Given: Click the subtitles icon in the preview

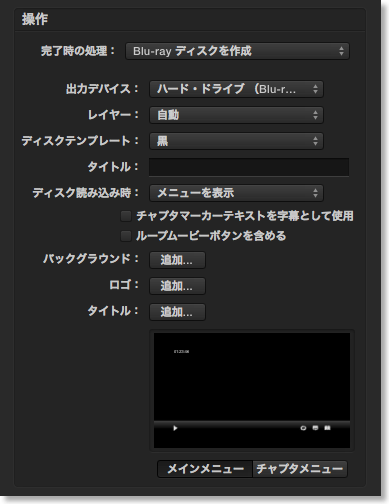Looking at the screenshot, I should pyautogui.click(x=315, y=428).
